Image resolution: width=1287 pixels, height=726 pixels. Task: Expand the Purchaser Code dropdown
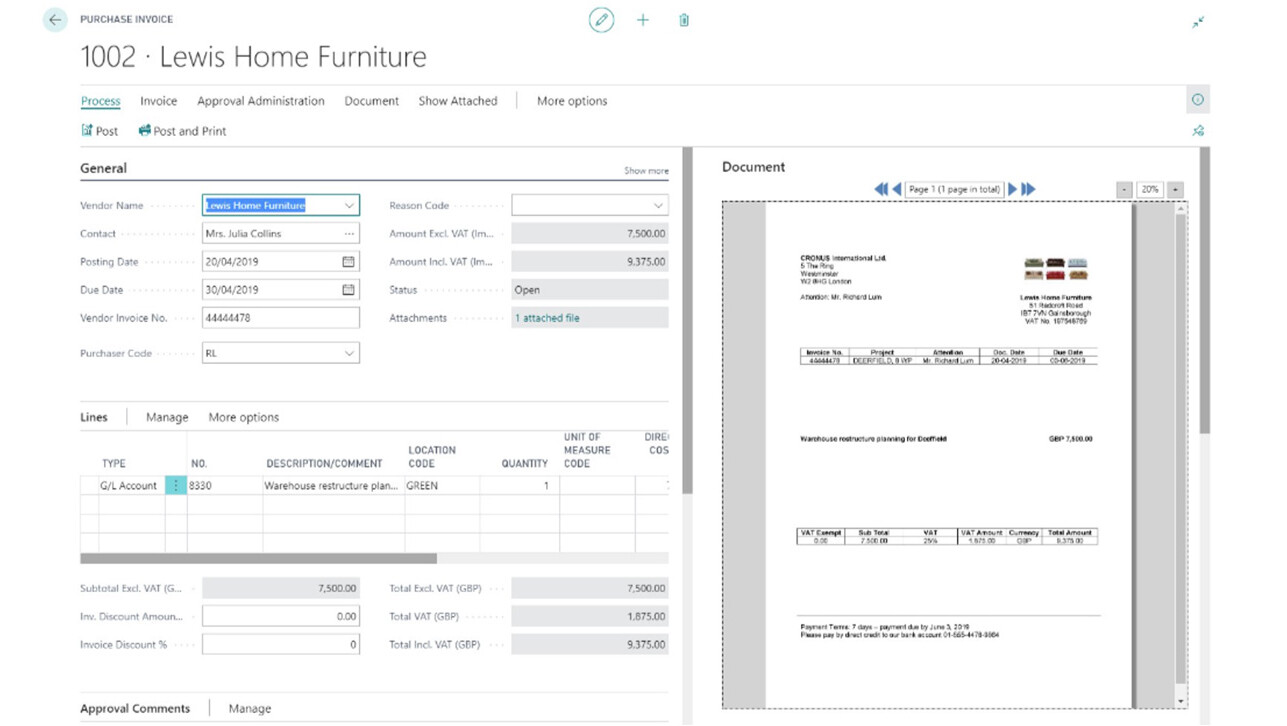[x=348, y=353]
